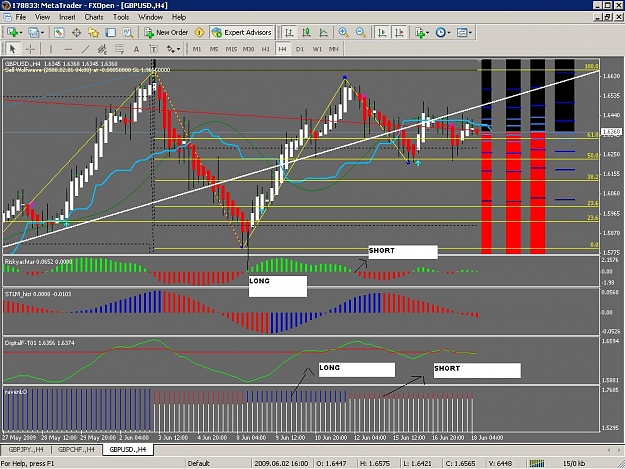Switch chart to bar chart style

[x=289, y=33]
